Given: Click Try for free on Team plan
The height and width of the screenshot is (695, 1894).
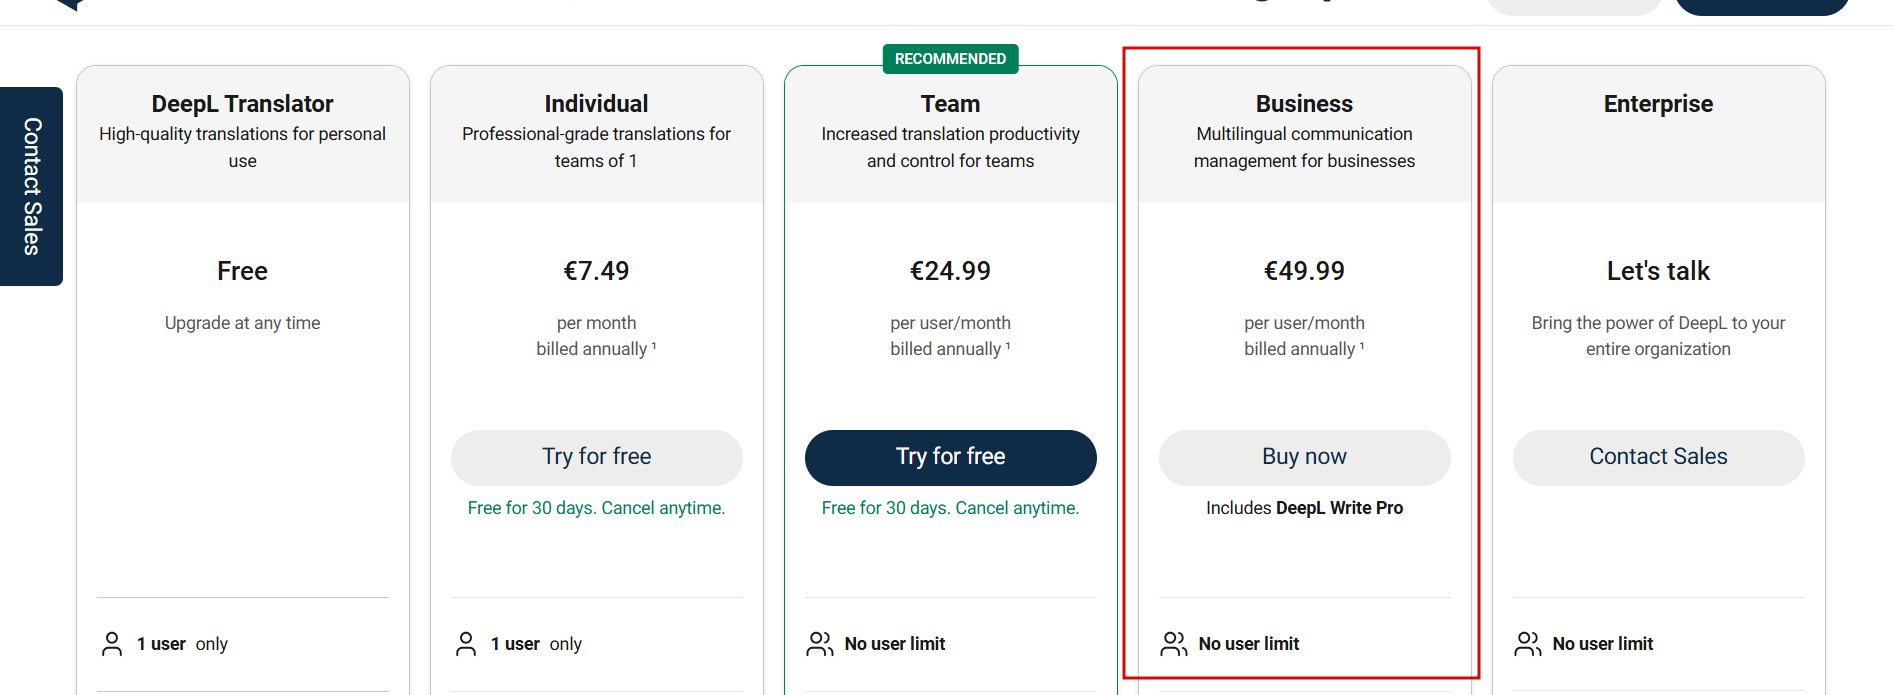Looking at the screenshot, I should click(x=951, y=457).
